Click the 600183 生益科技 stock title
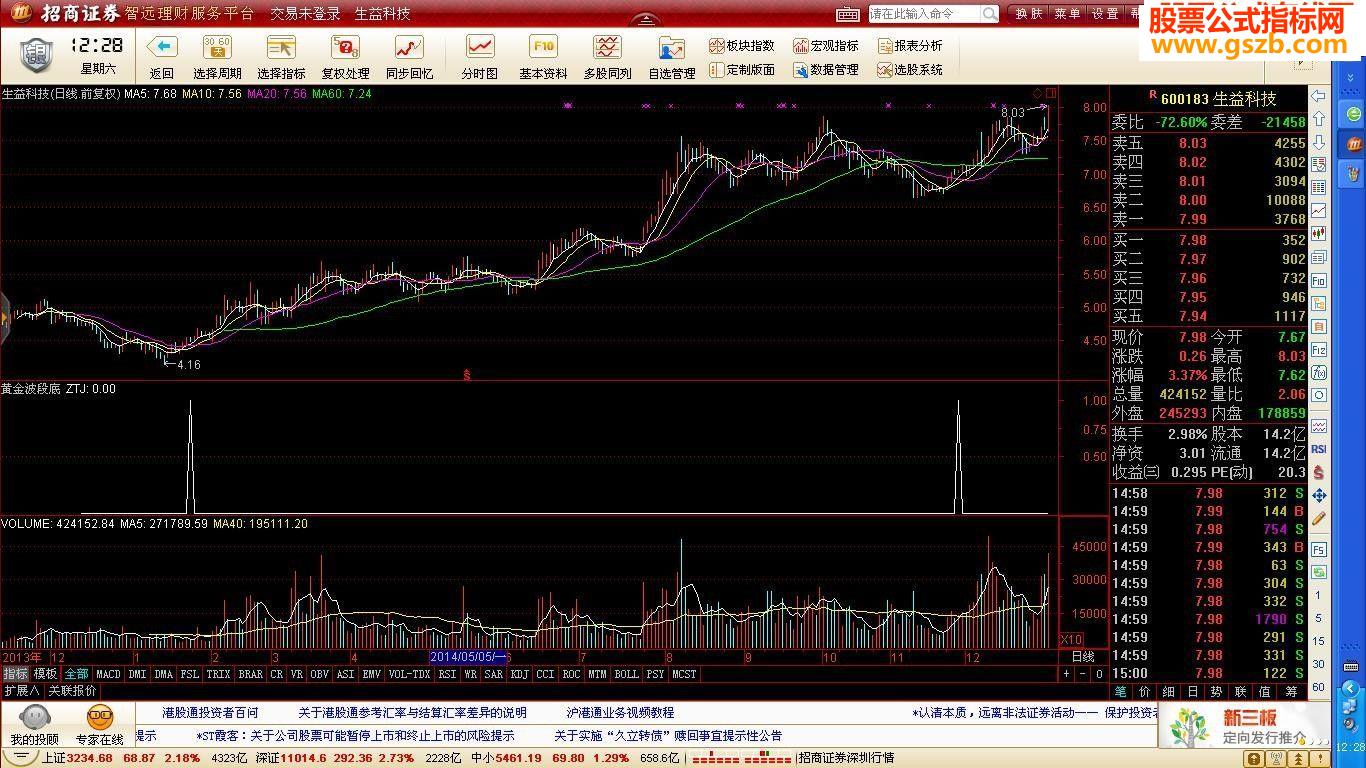This screenshot has height=768, width=1366. [x=1220, y=99]
